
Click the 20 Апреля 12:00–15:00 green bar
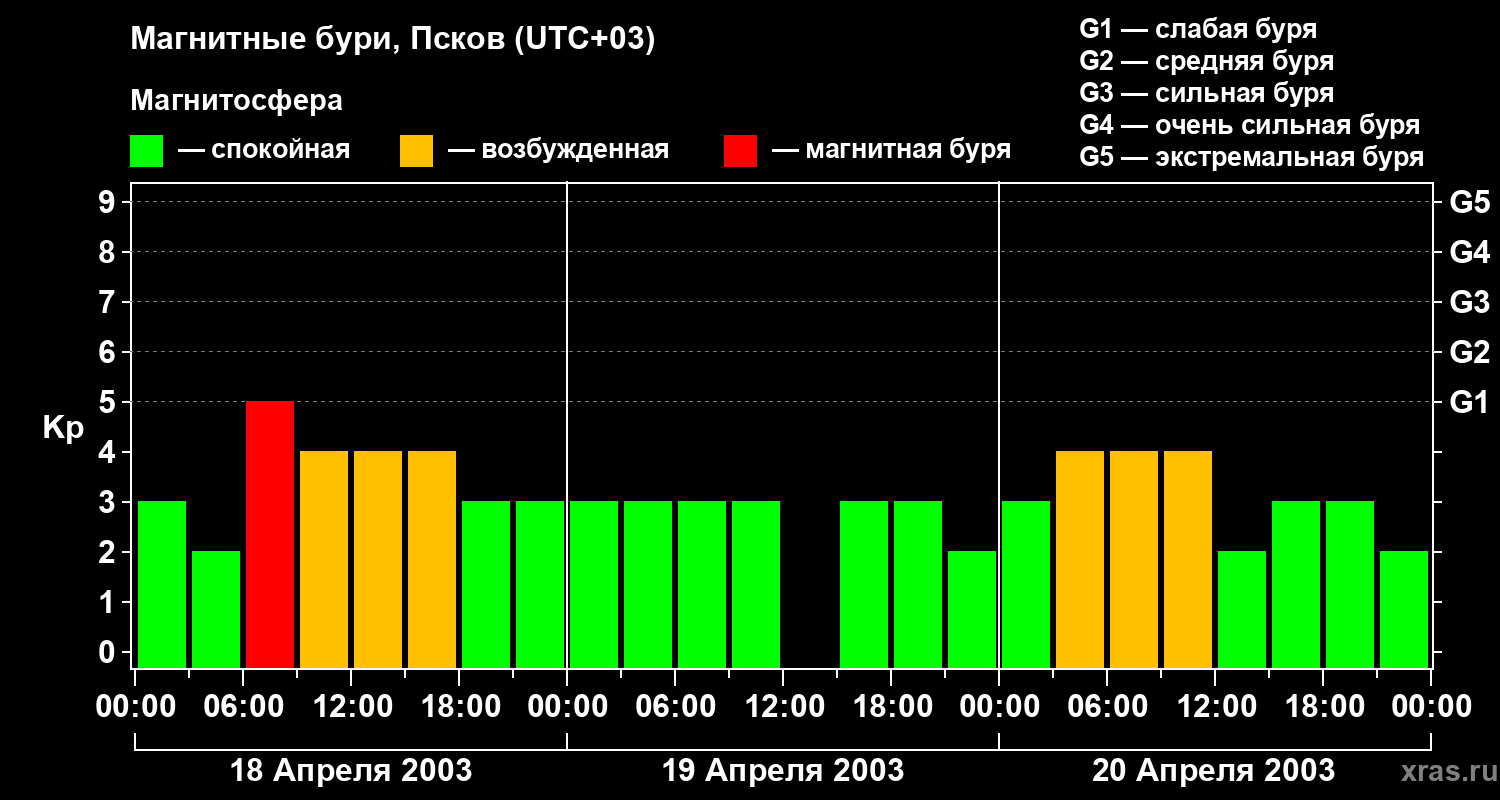pos(1242,609)
